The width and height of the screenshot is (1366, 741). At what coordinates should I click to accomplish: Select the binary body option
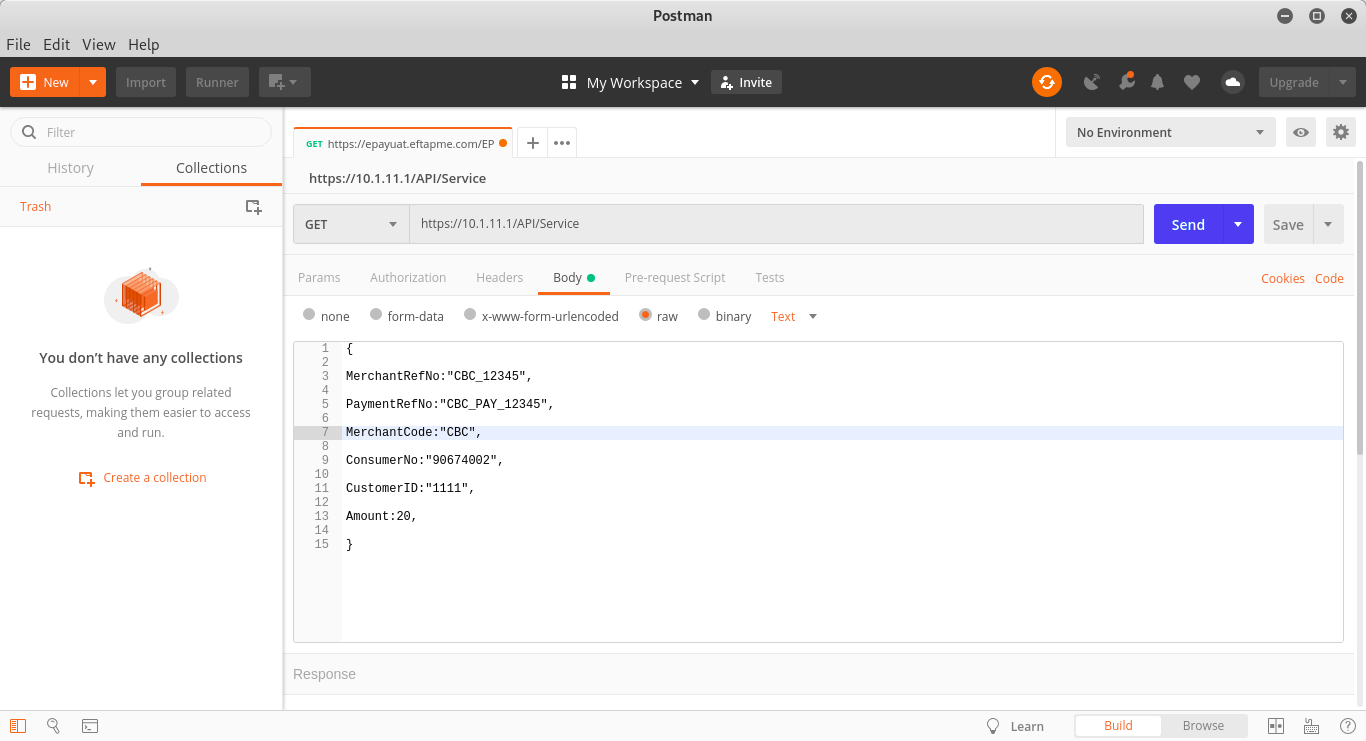704,315
